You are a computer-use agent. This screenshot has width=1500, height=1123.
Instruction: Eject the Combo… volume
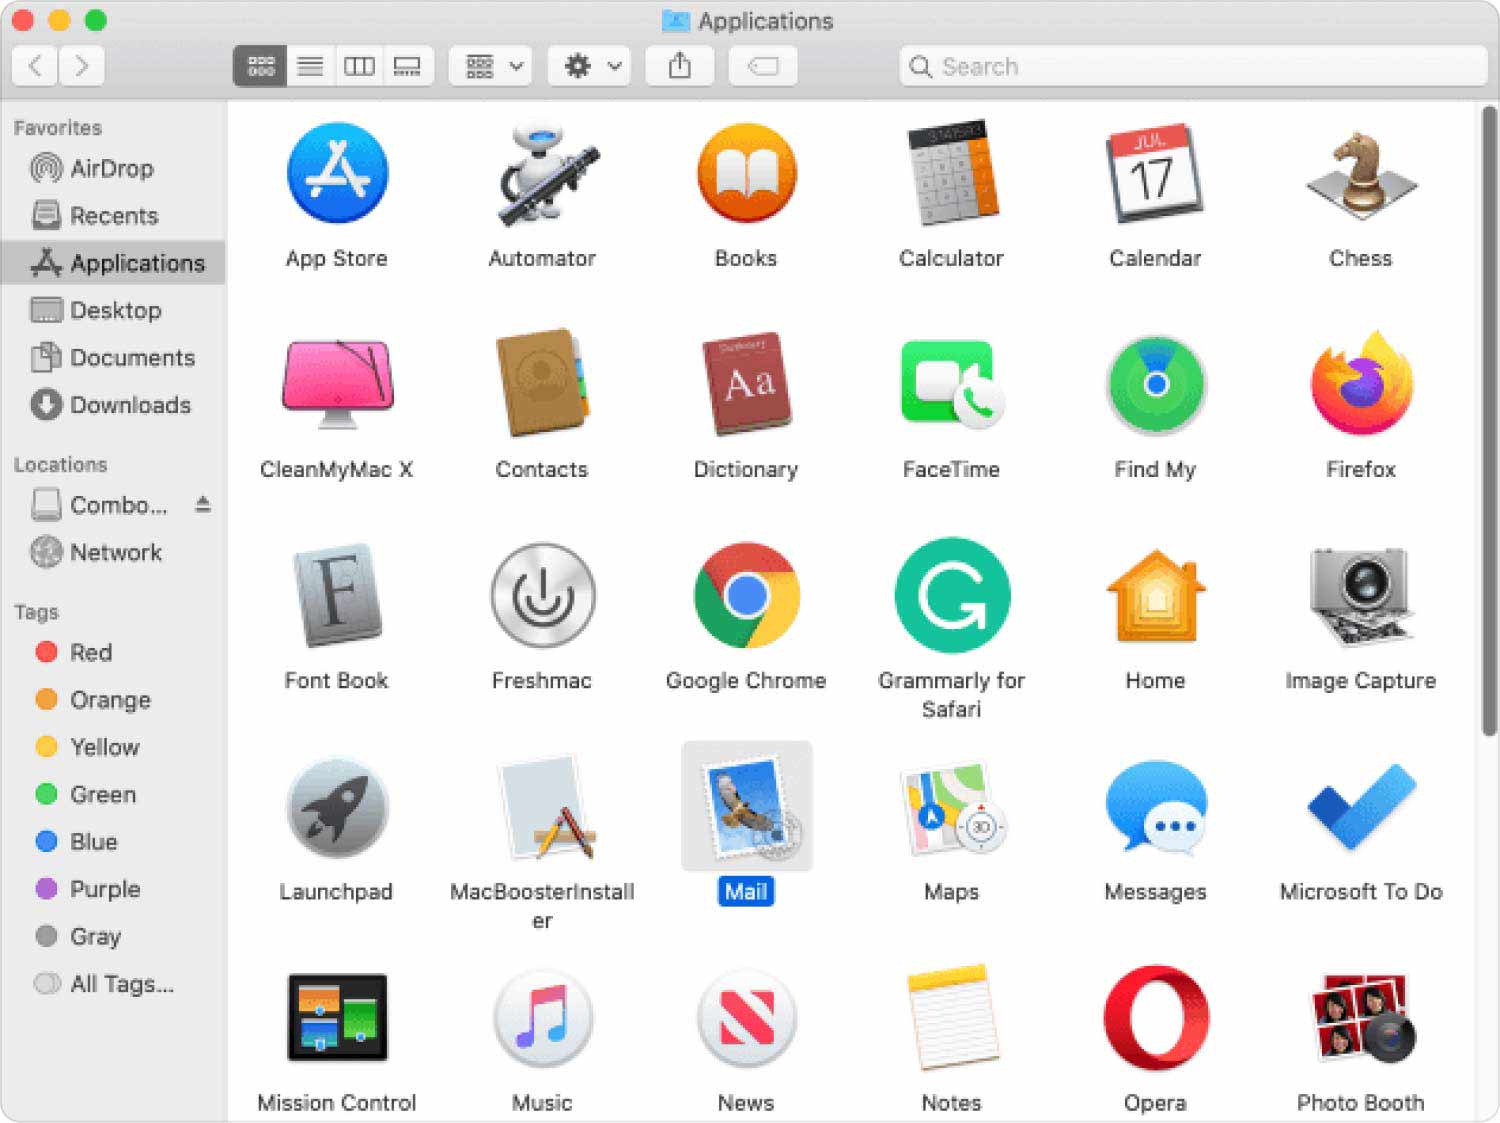point(203,504)
